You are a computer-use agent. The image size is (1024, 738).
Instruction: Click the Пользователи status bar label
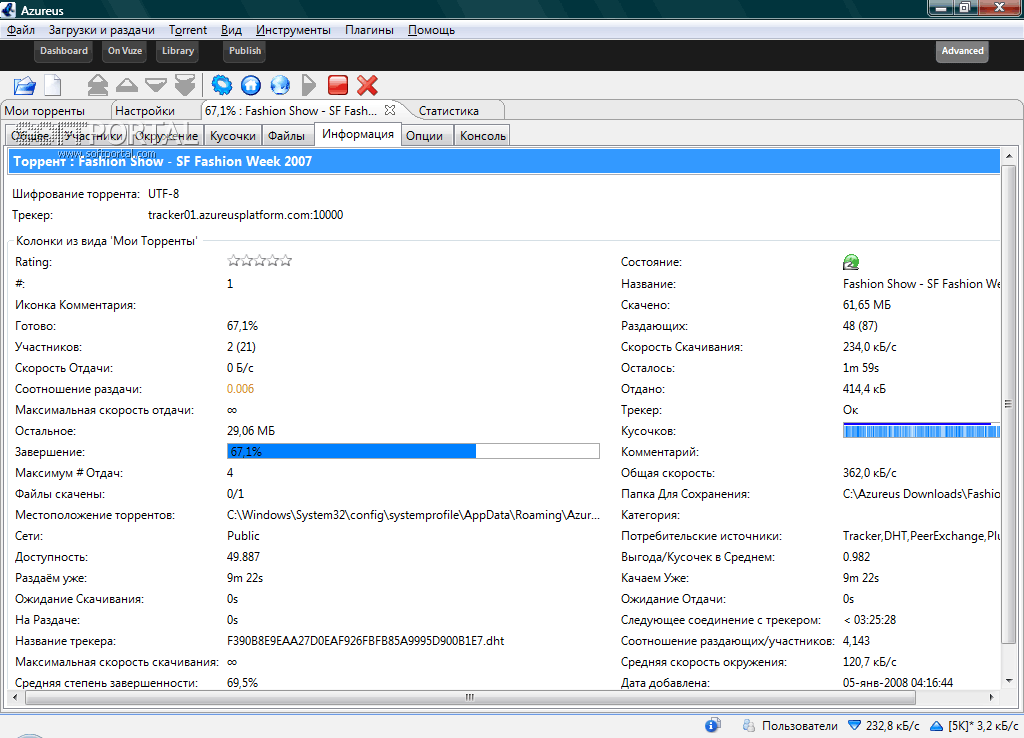coord(799,726)
